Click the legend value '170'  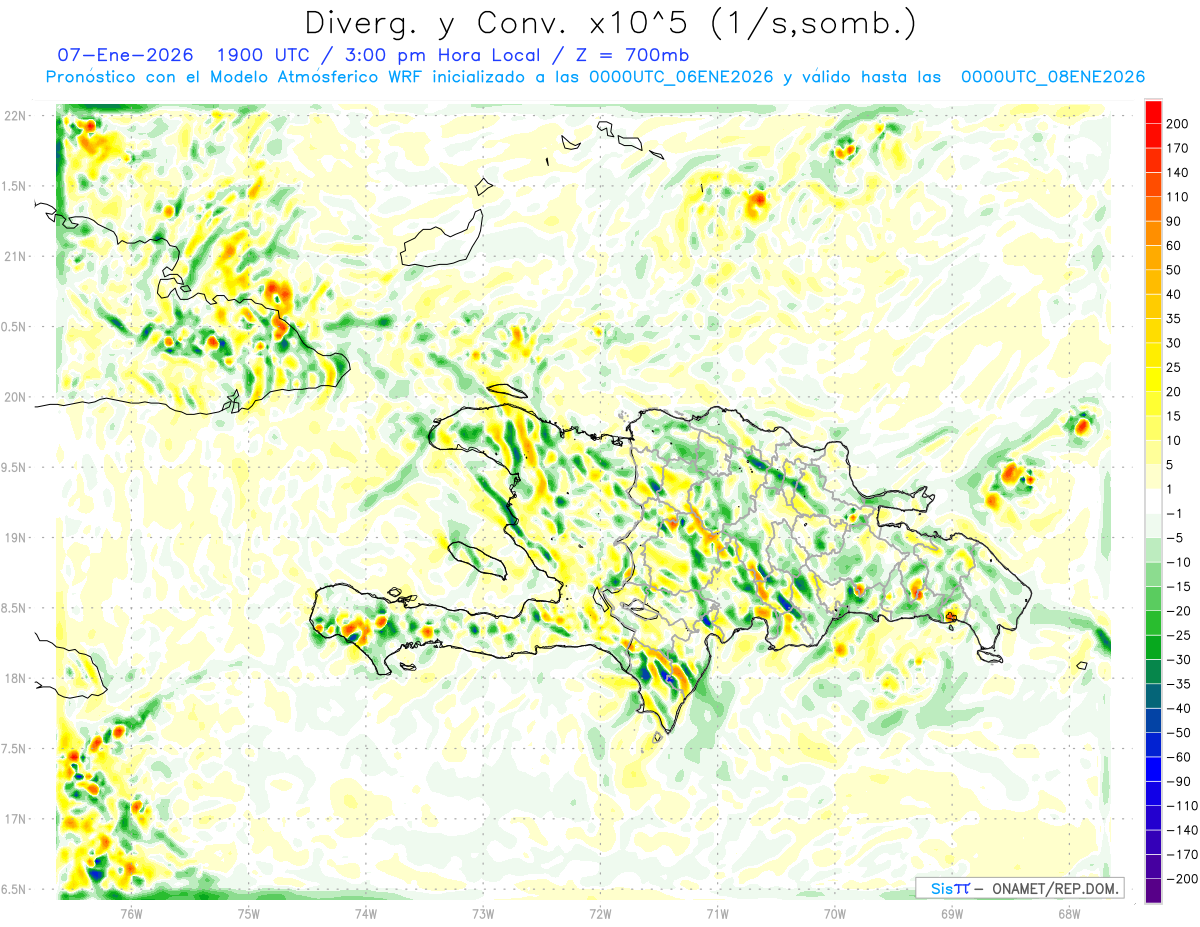point(1177,148)
